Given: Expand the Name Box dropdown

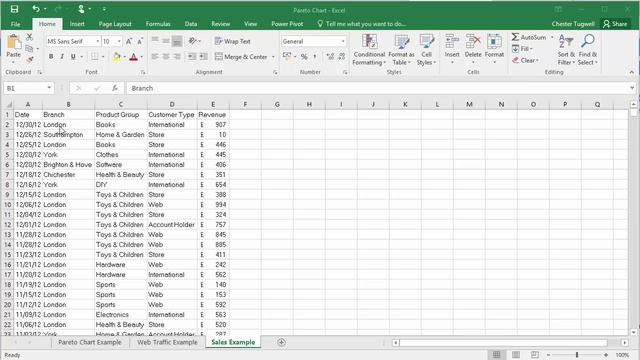Looking at the screenshot, I should pyautogui.click(x=49, y=88).
